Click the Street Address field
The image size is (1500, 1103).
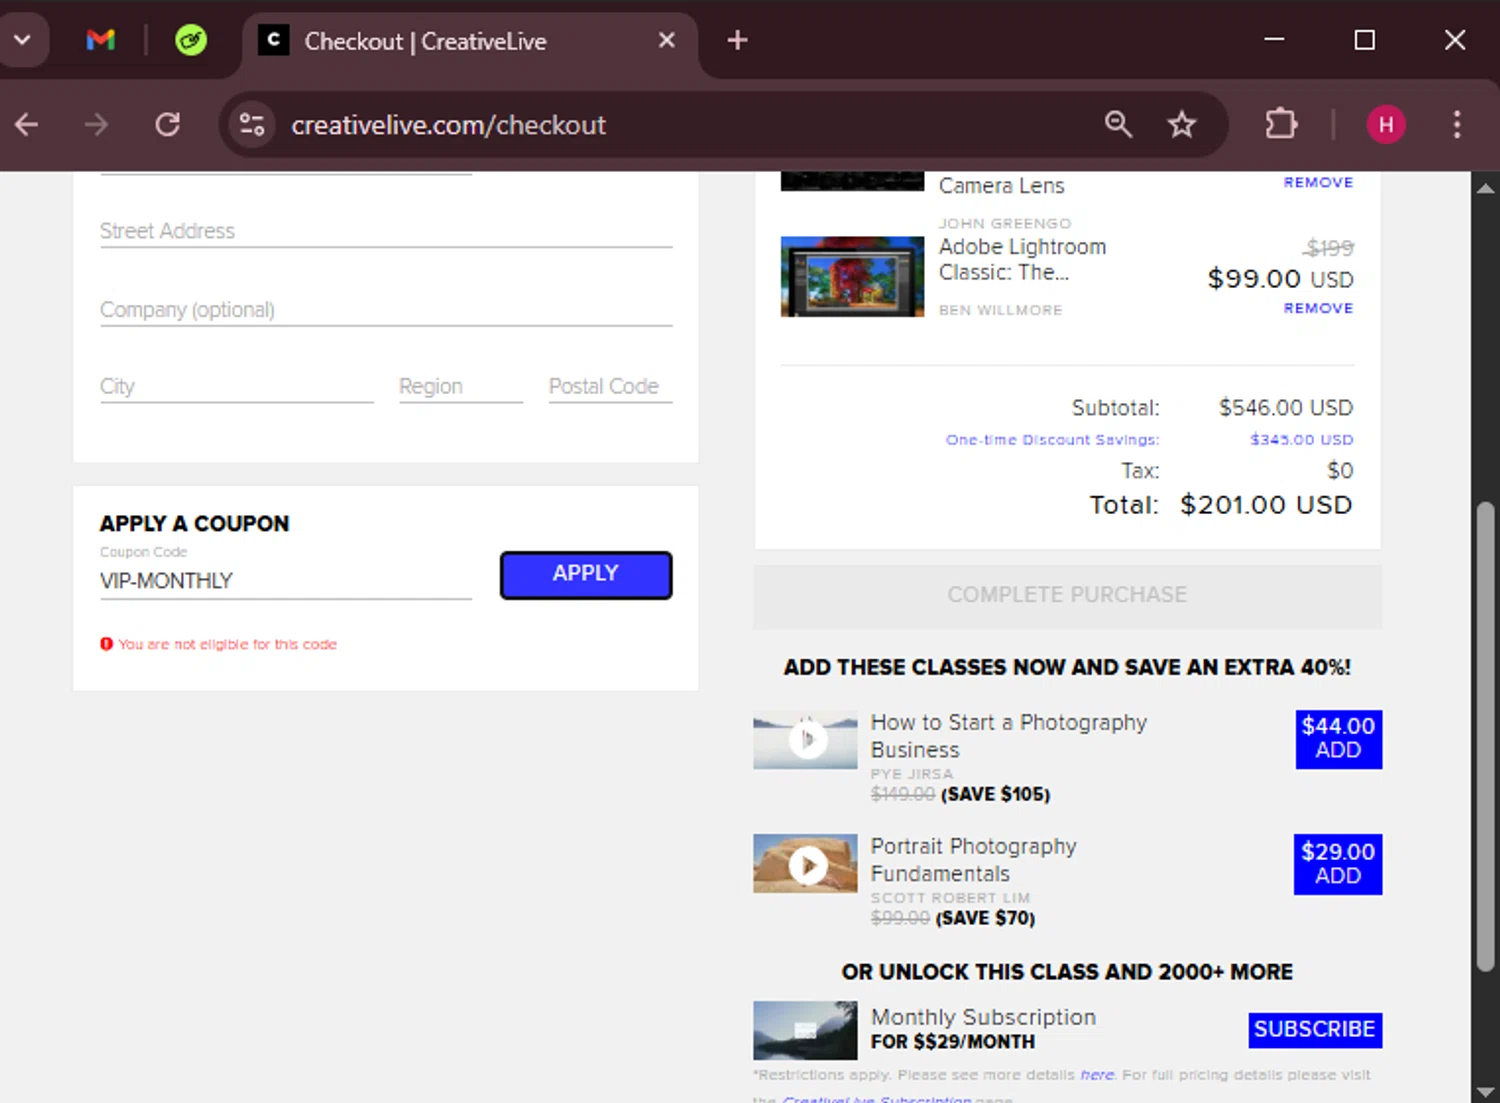pyautogui.click(x=386, y=231)
